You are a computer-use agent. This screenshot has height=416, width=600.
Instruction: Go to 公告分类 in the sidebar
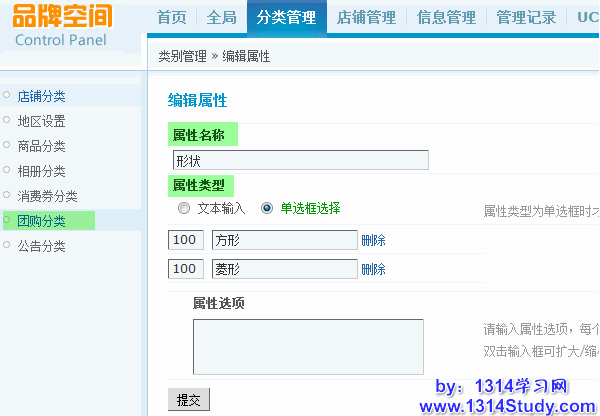tap(41, 246)
